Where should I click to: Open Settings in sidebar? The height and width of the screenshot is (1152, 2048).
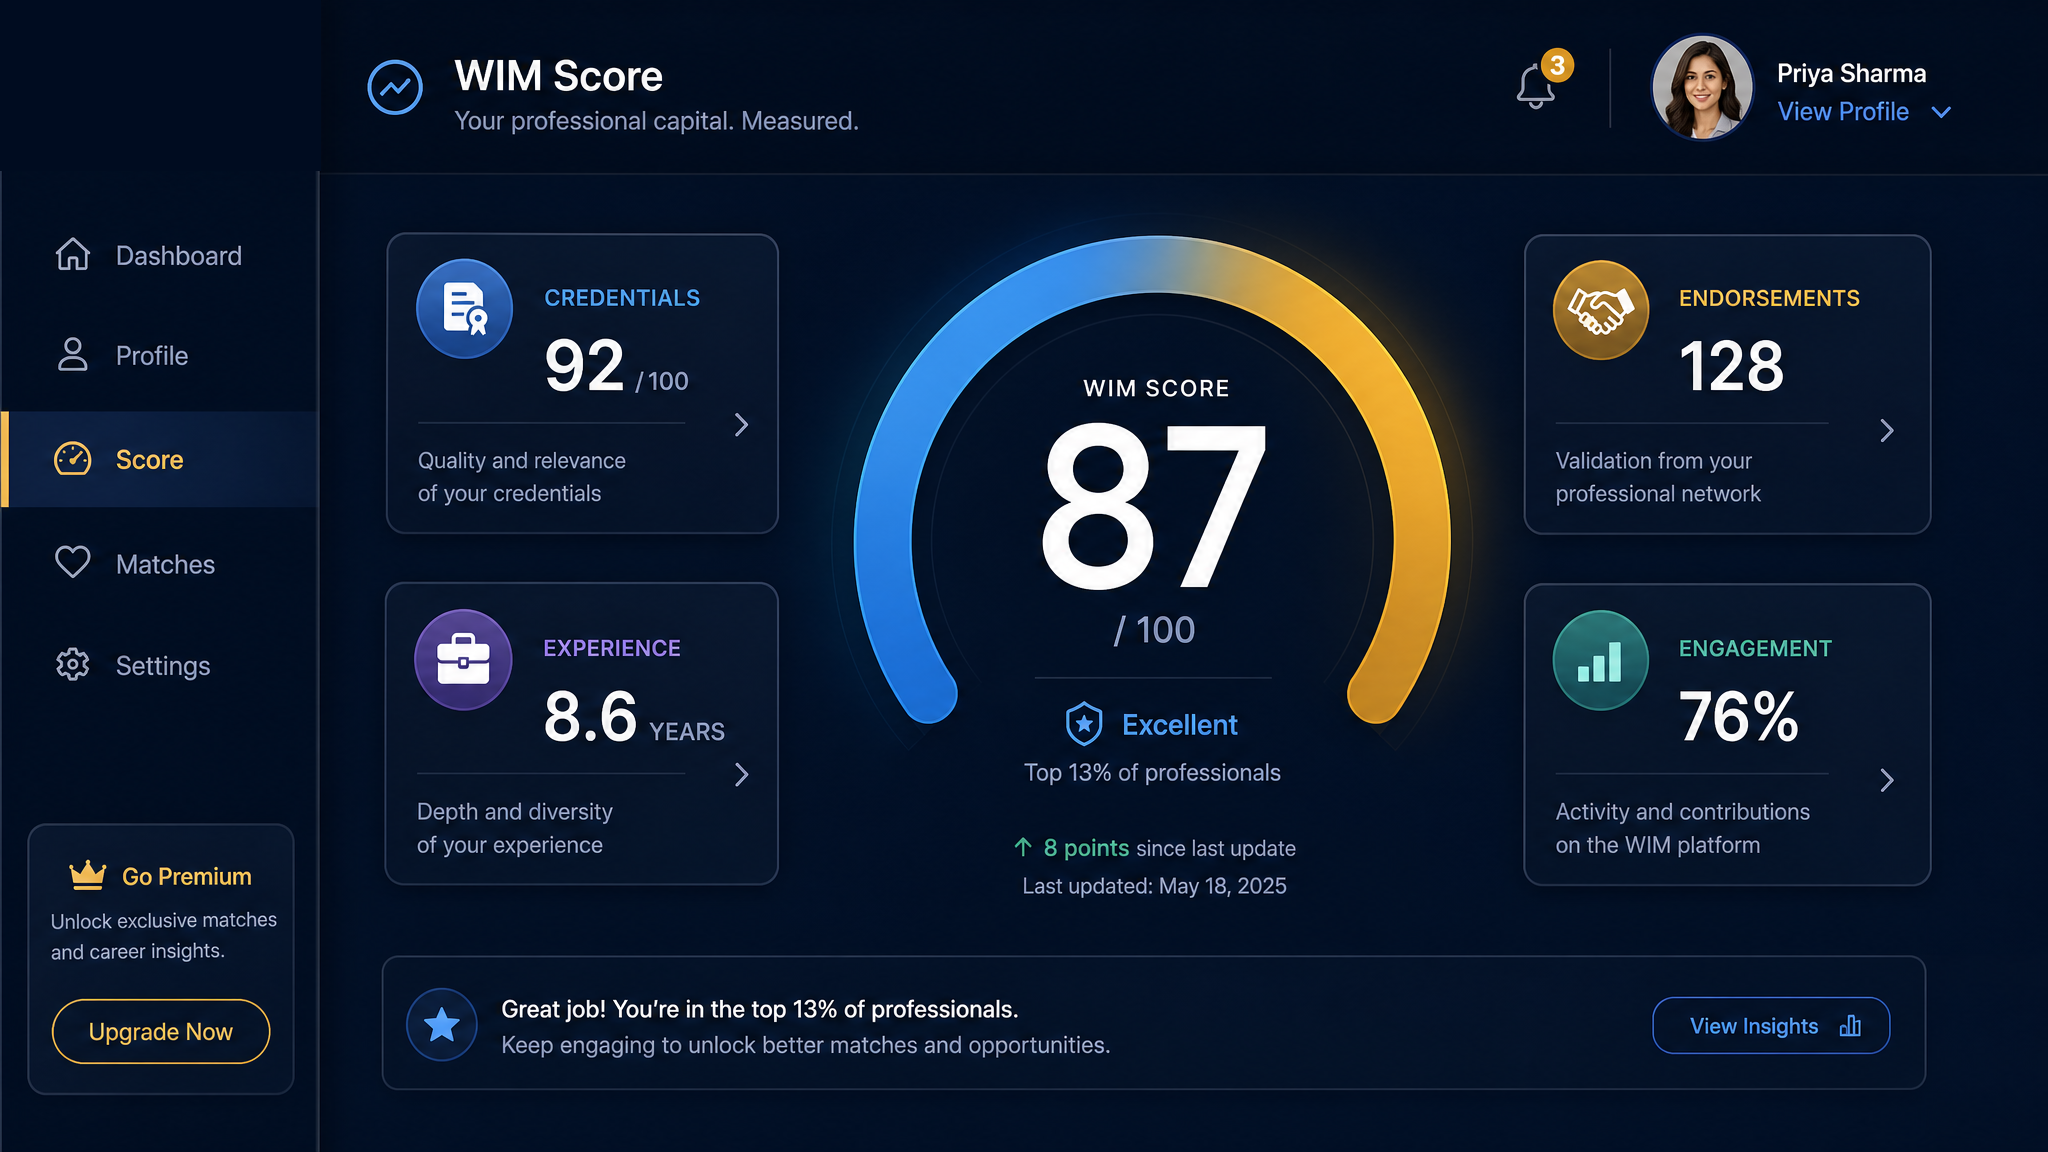coord(160,665)
